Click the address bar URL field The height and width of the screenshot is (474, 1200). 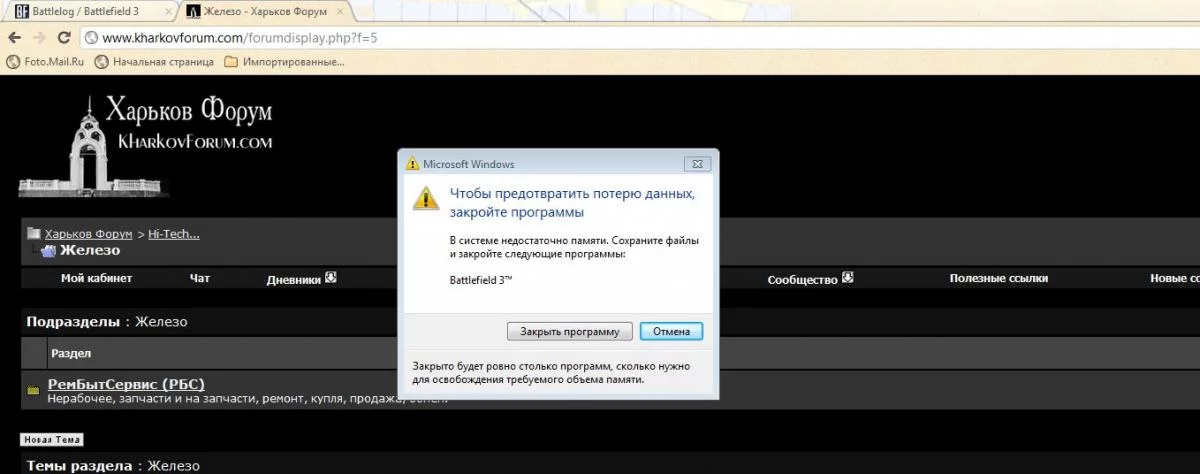tap(640, 38)
